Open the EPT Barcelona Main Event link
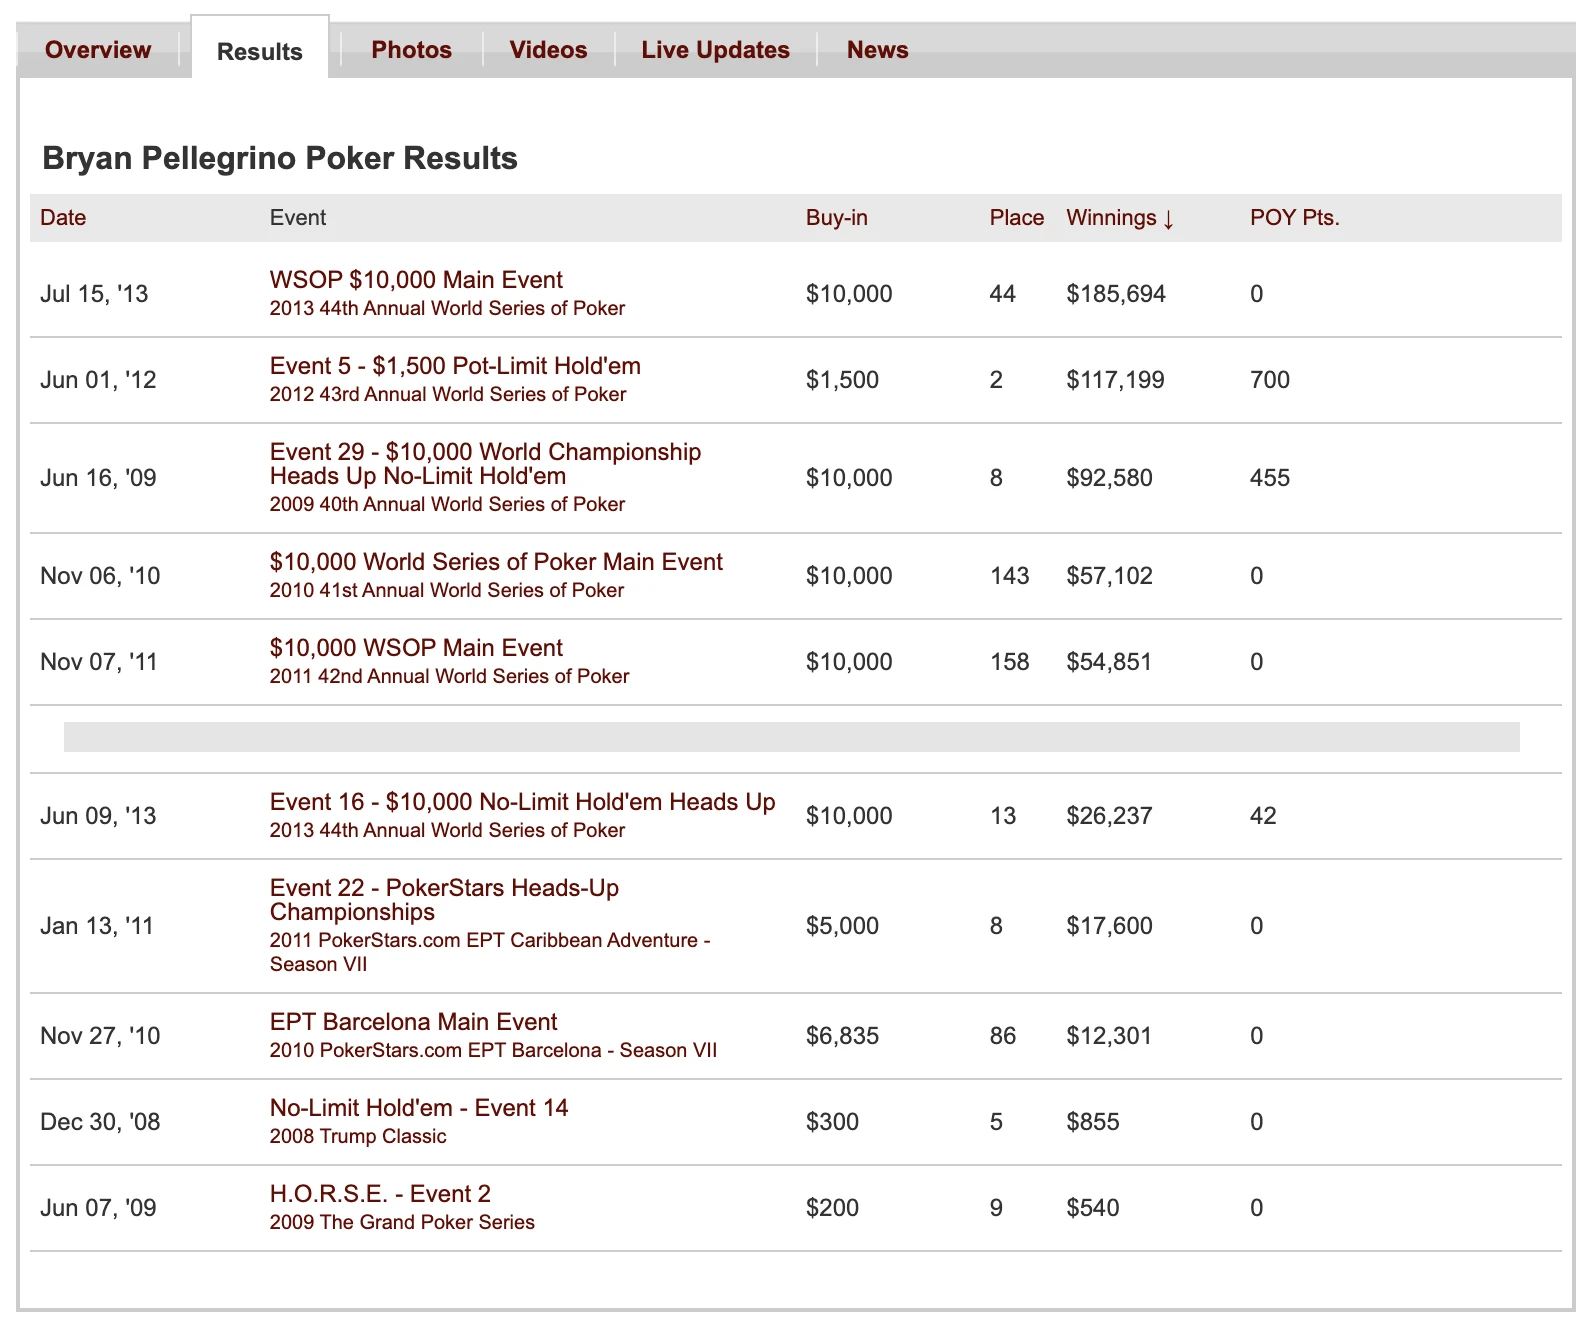The width and height of the screenshot is (1596, 1328). 413,1022
